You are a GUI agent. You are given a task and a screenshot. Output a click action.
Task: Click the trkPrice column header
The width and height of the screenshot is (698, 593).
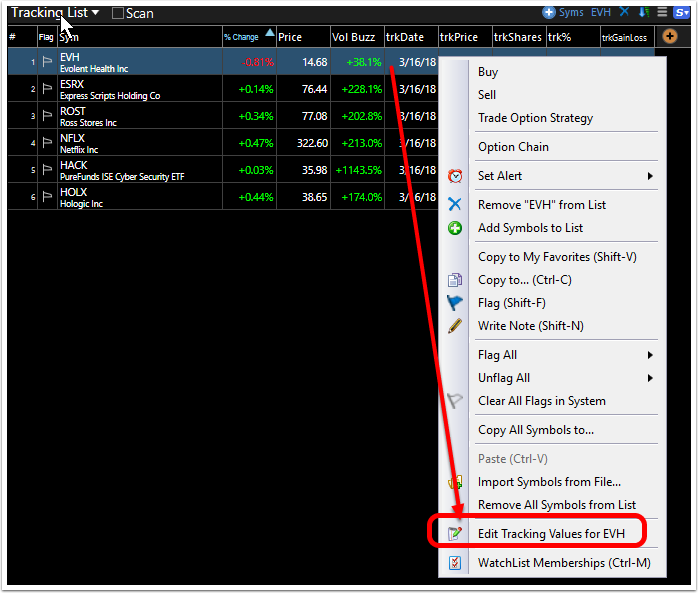click(x=465, y=37)
